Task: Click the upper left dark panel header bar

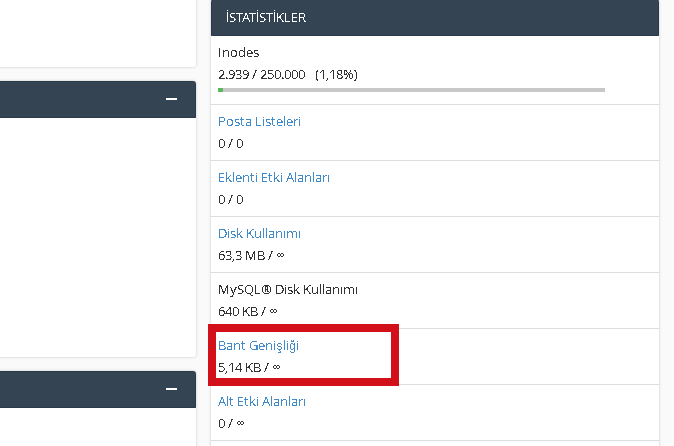Action: point(98,99)
